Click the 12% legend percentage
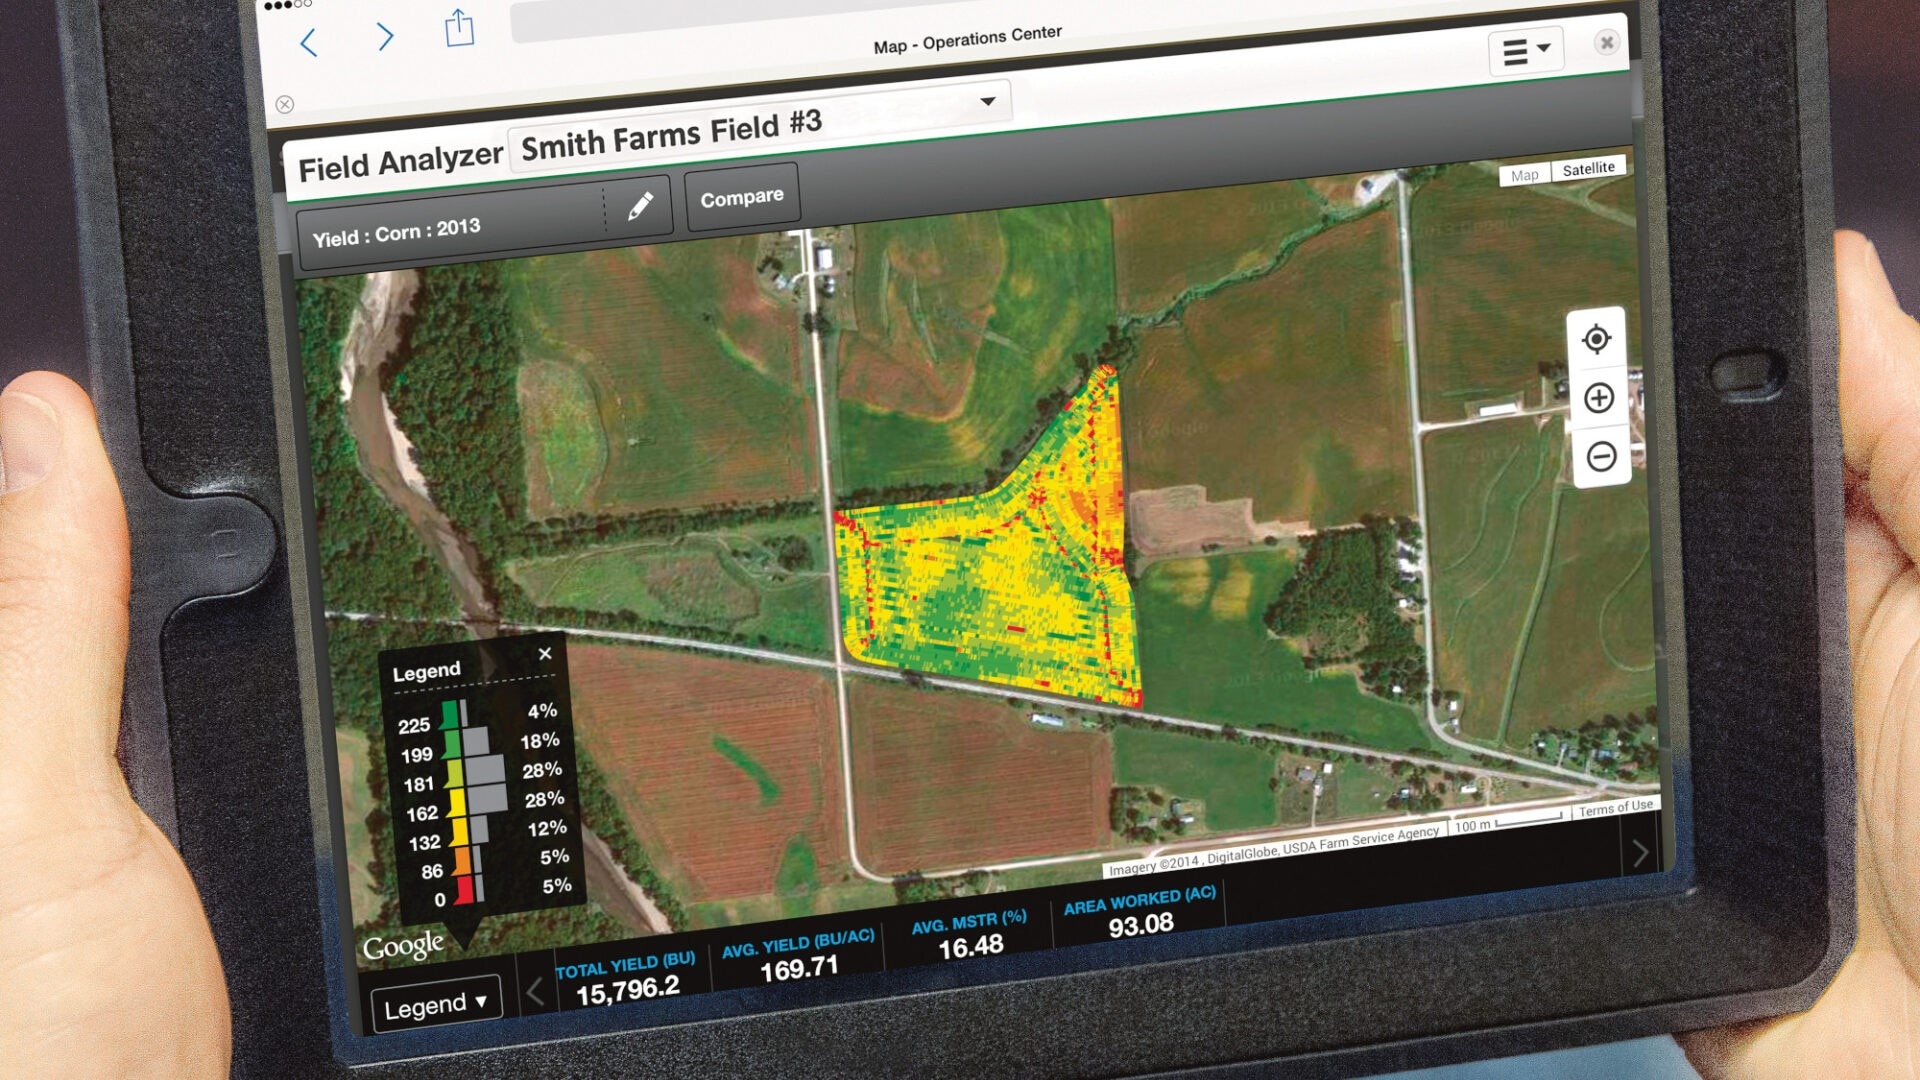The width and height of the screenshot is (1920, 1080). [547, 828]
